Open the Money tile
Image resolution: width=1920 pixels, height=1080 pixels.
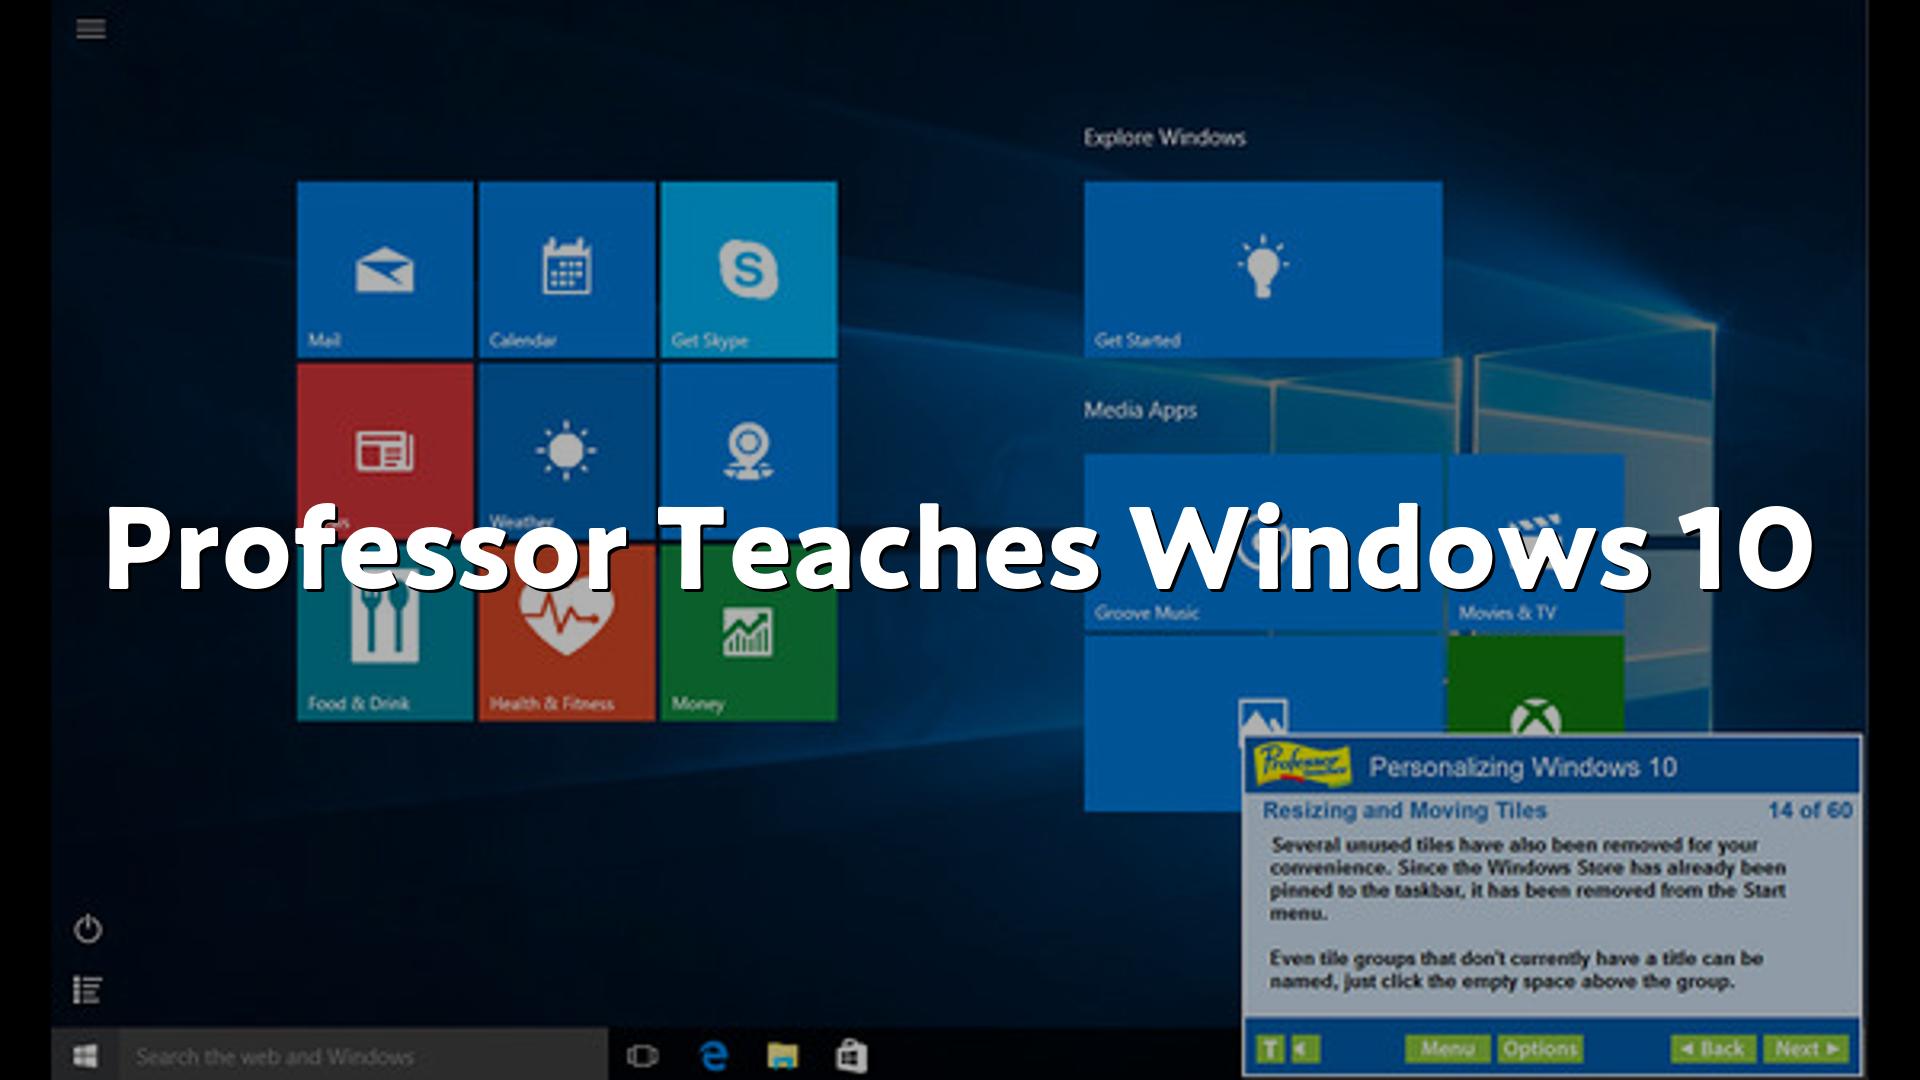click(x=748, y=640)
